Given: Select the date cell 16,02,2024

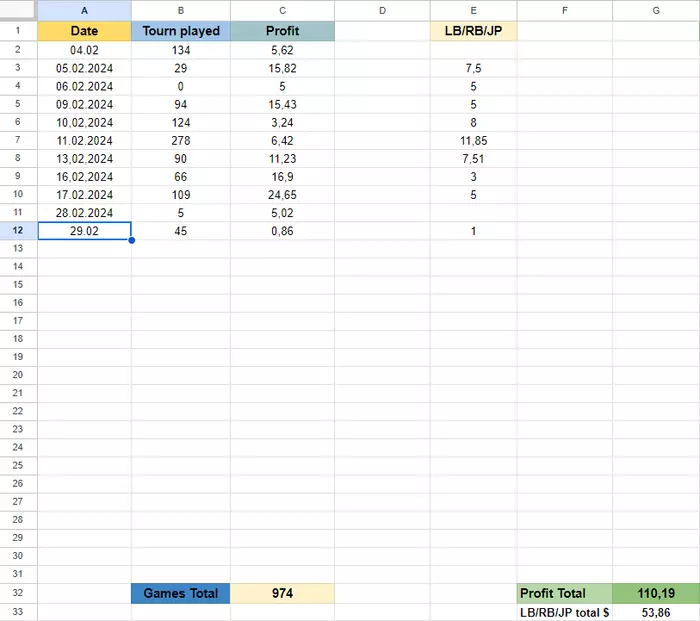Looking at the screenshot, I should [84, 177].
